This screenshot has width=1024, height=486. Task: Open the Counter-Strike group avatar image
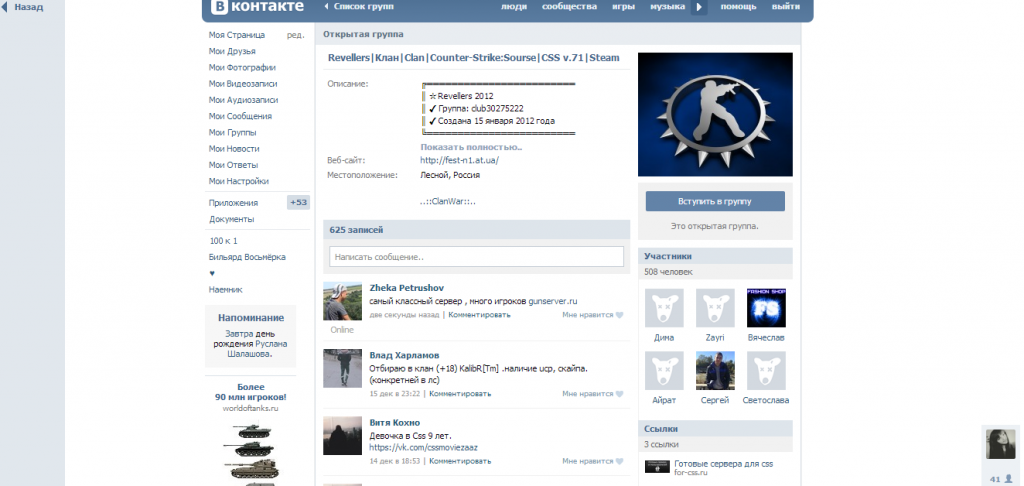[715, 114]
